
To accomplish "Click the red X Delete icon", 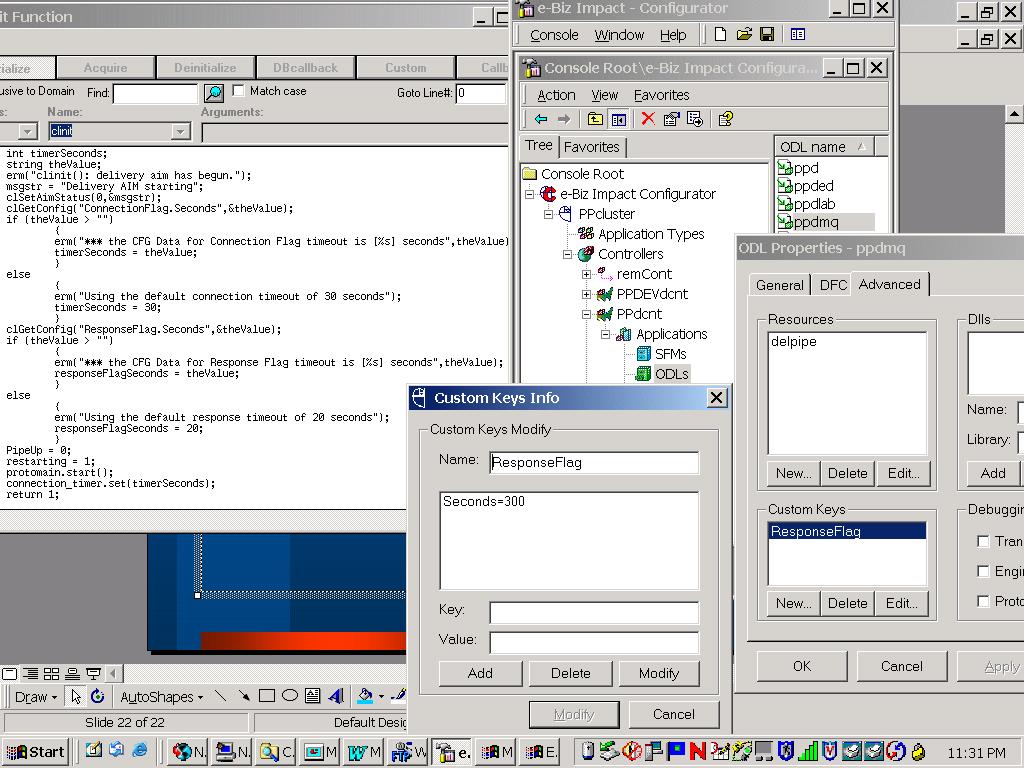I will coord(648,119).
